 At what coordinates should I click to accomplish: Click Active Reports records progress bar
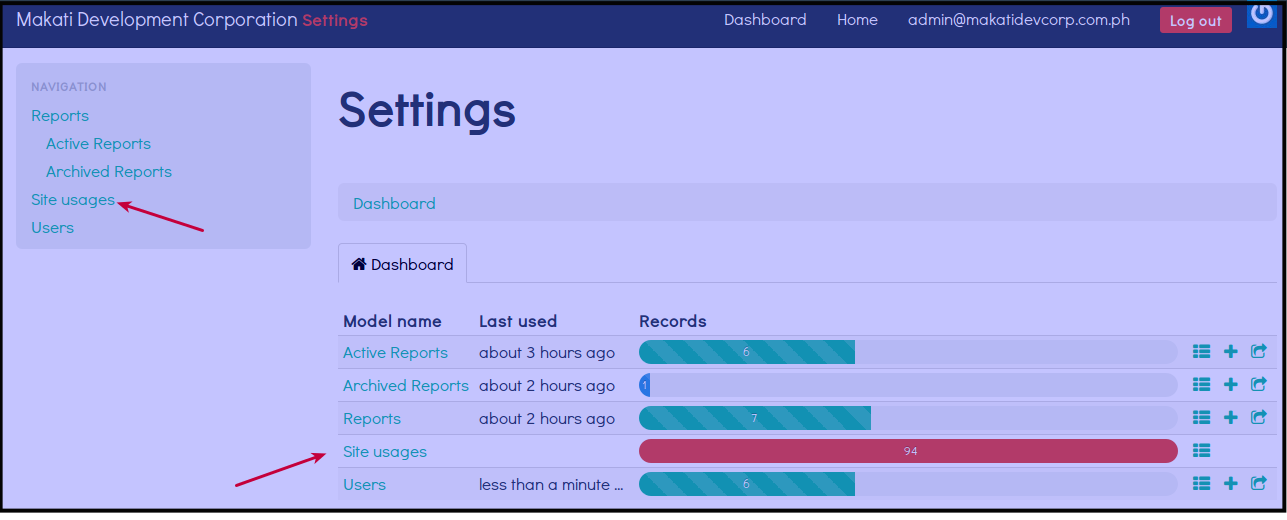click(908, 352)
